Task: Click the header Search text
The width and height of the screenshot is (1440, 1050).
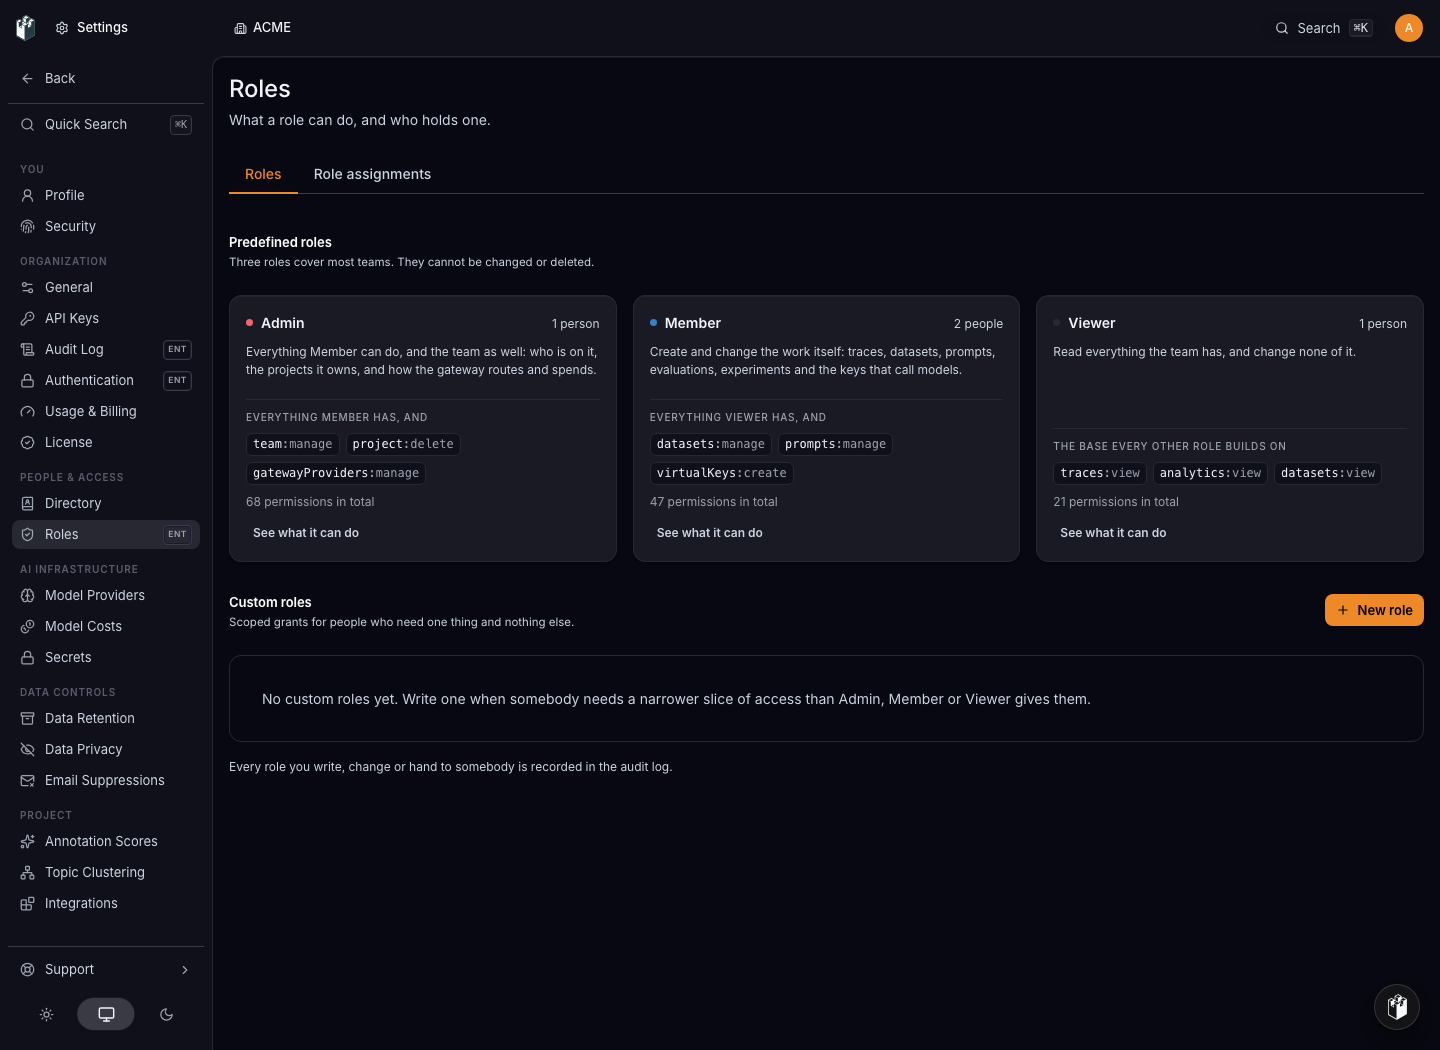Action: coord(1318,28)
